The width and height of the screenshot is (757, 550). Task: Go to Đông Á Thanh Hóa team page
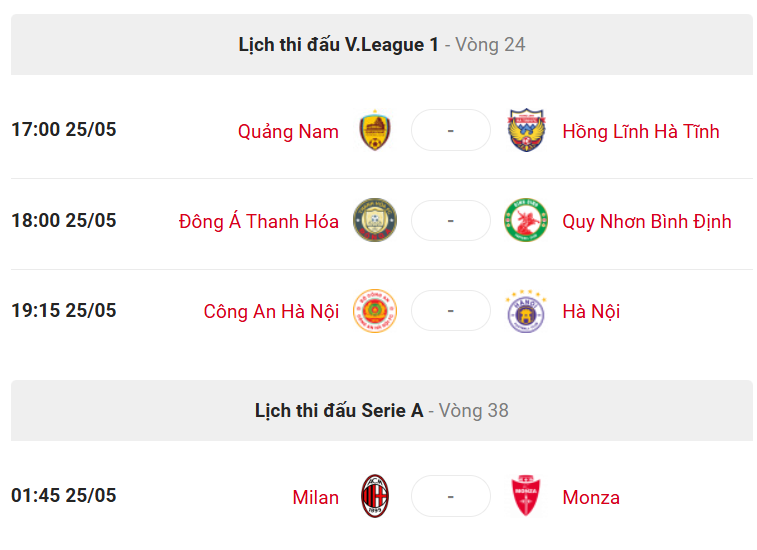(x=259, y=222)
